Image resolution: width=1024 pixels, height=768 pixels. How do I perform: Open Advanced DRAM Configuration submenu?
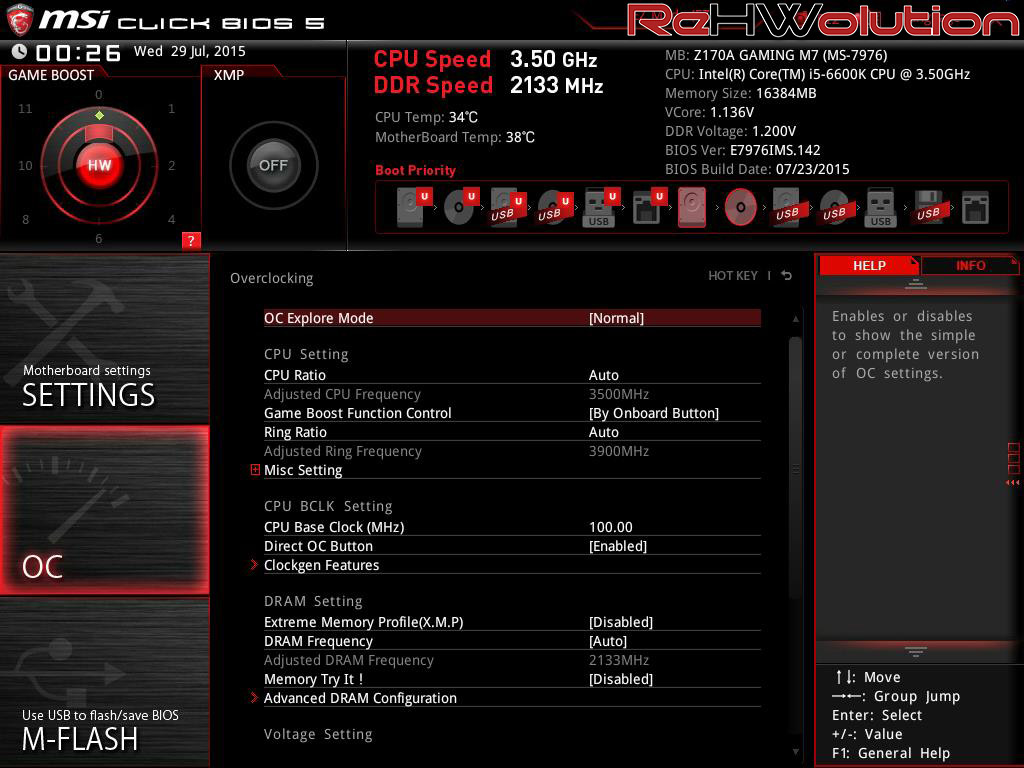pyautogui.click(x=360, y=698)
